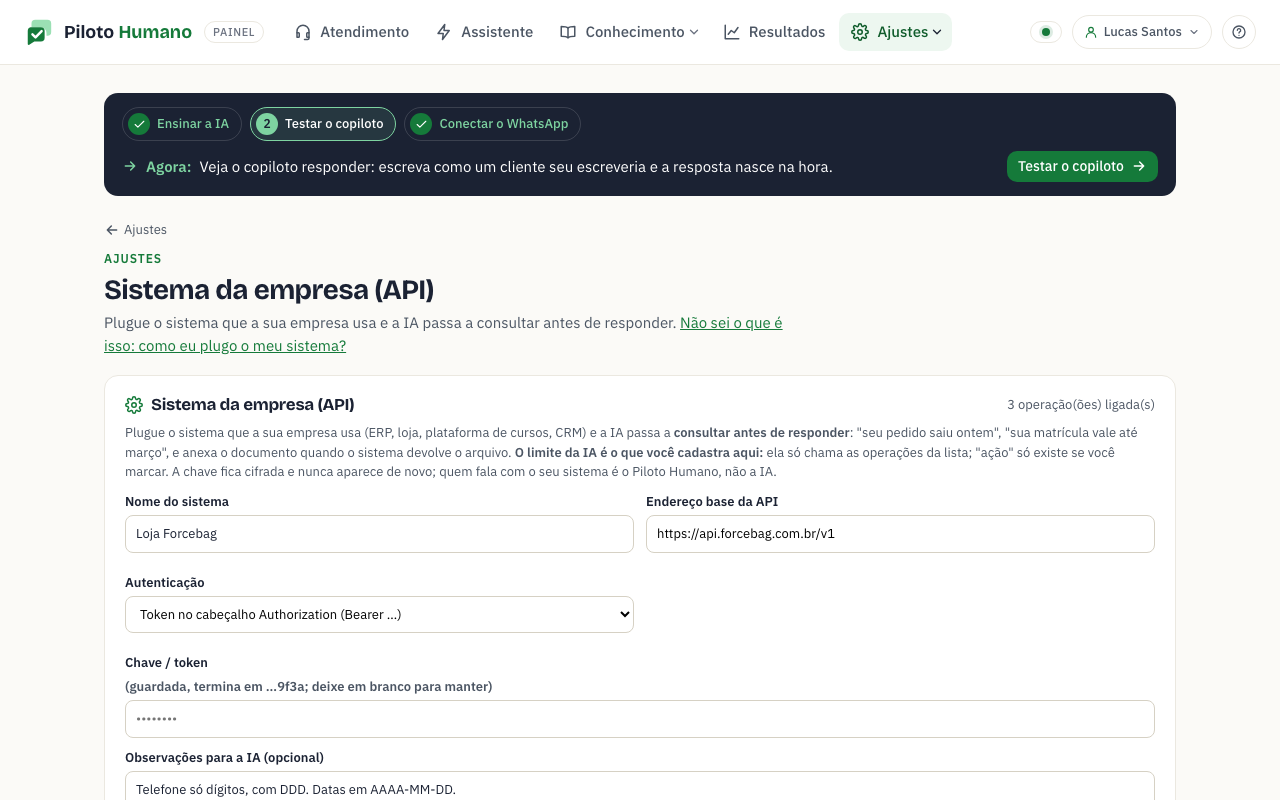
Task: Click the help question mark icon
Action: (1239, 32)
